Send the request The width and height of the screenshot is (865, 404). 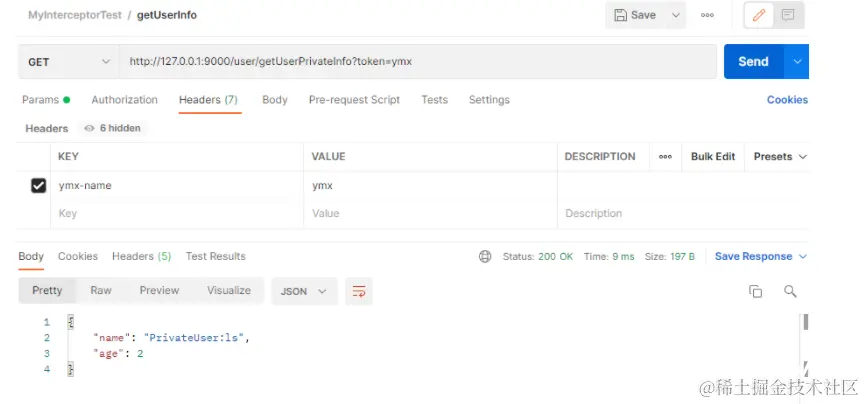point(754,62)
